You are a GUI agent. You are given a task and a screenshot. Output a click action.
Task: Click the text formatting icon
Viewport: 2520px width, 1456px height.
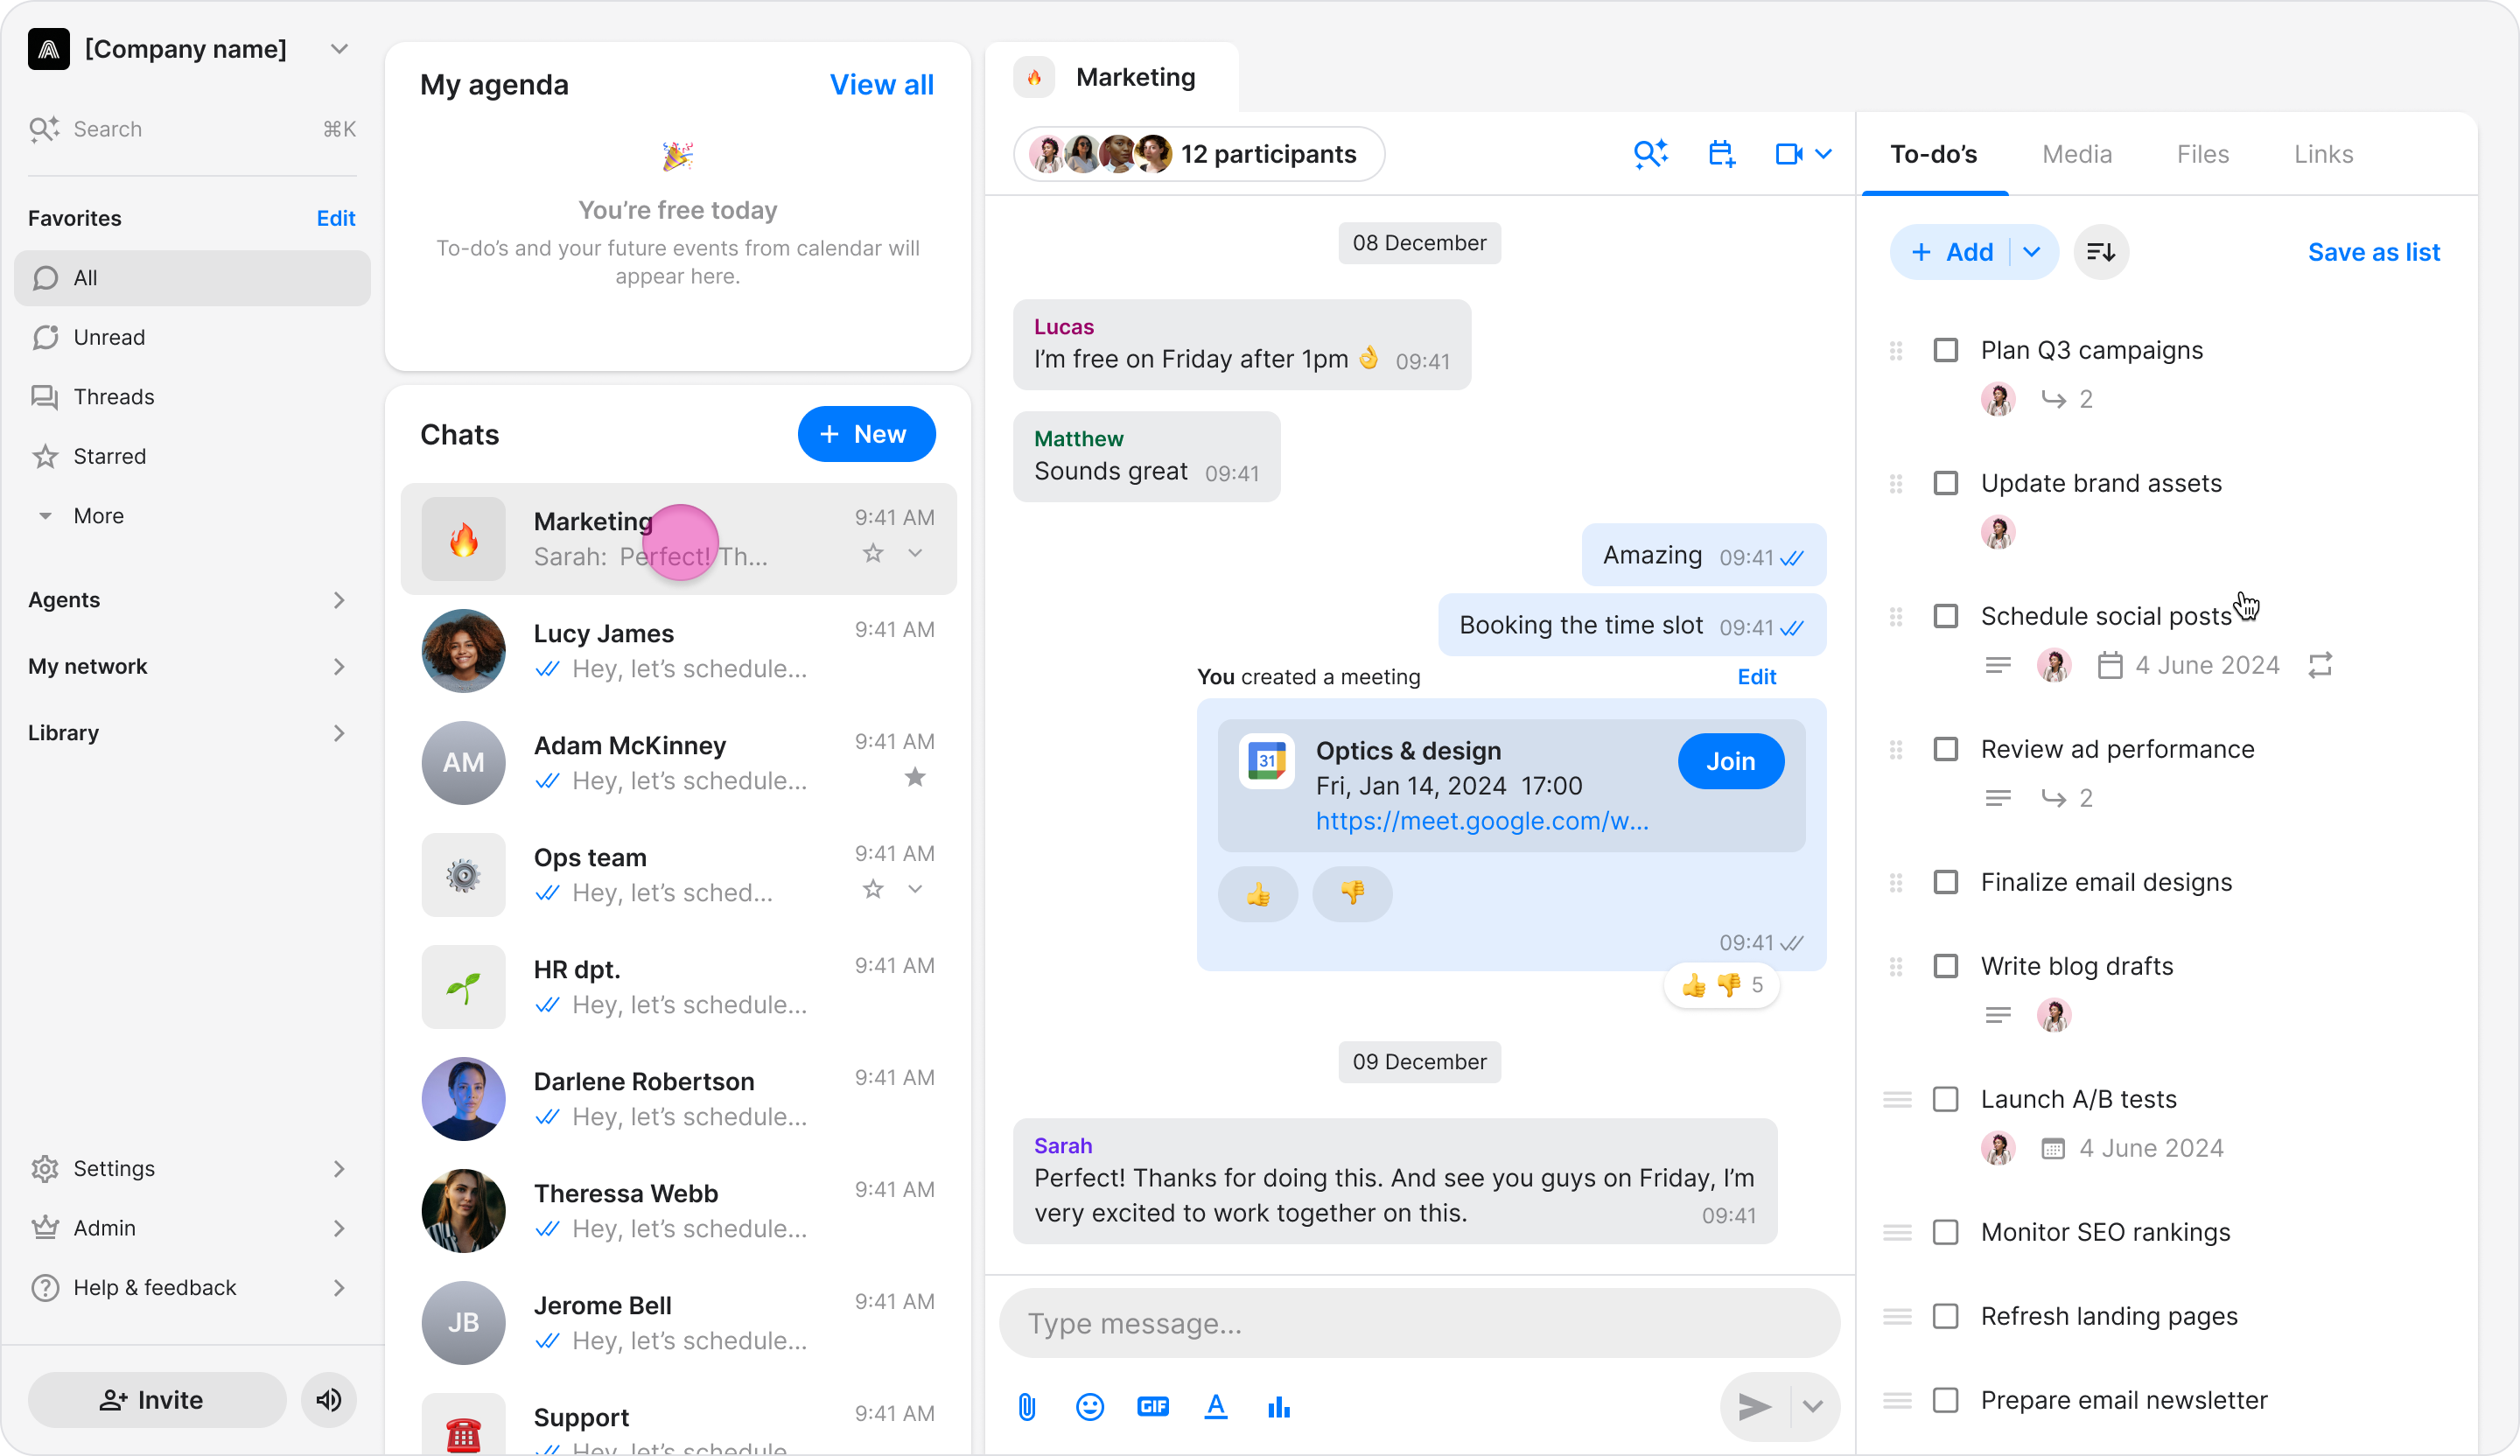[x=1216, y=1407]
